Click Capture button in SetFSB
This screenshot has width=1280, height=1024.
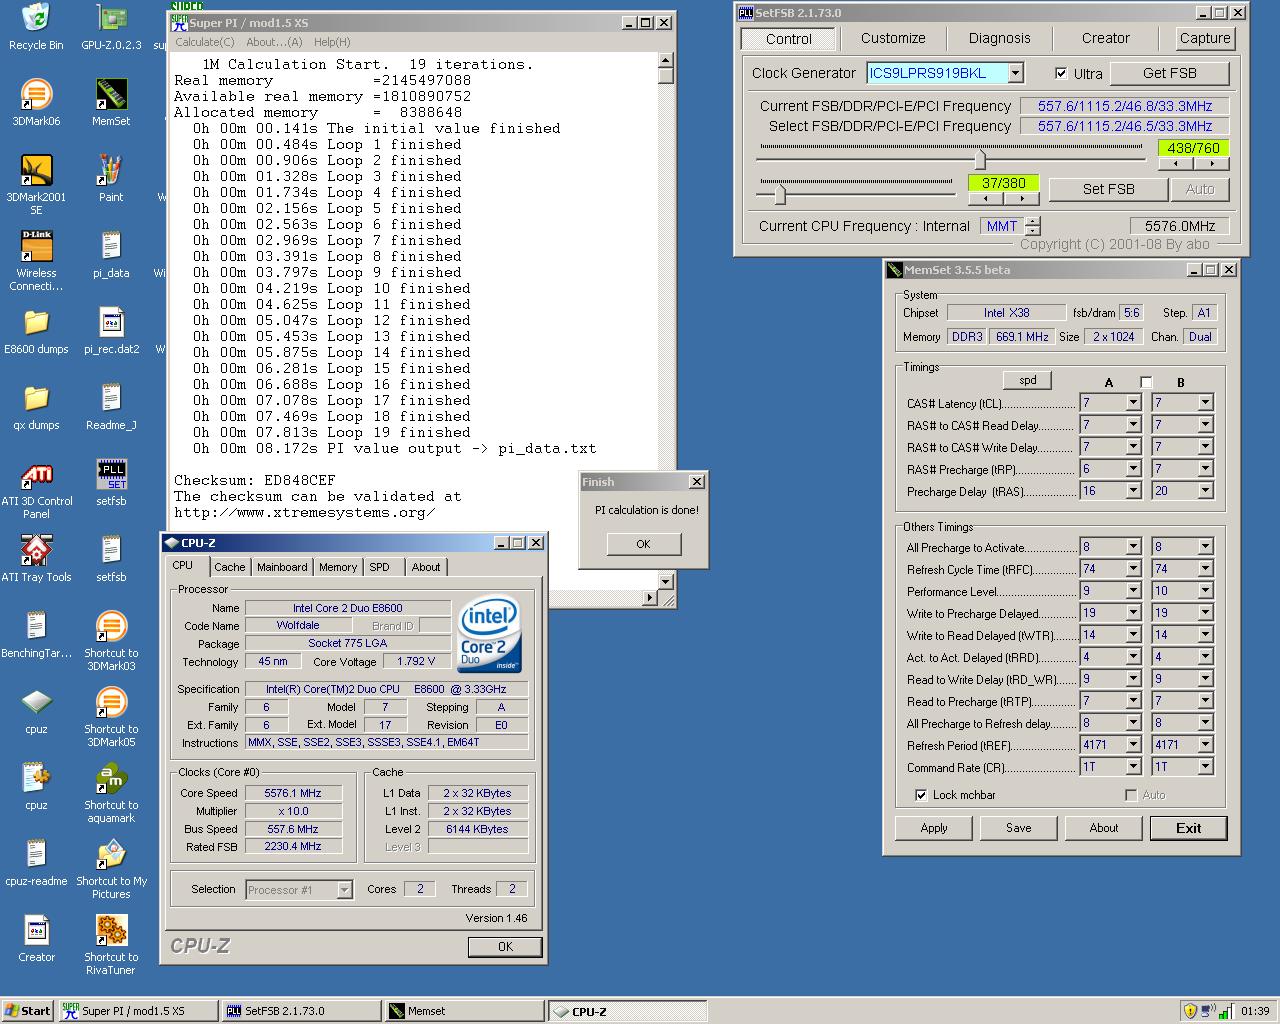pos(1204,38)
